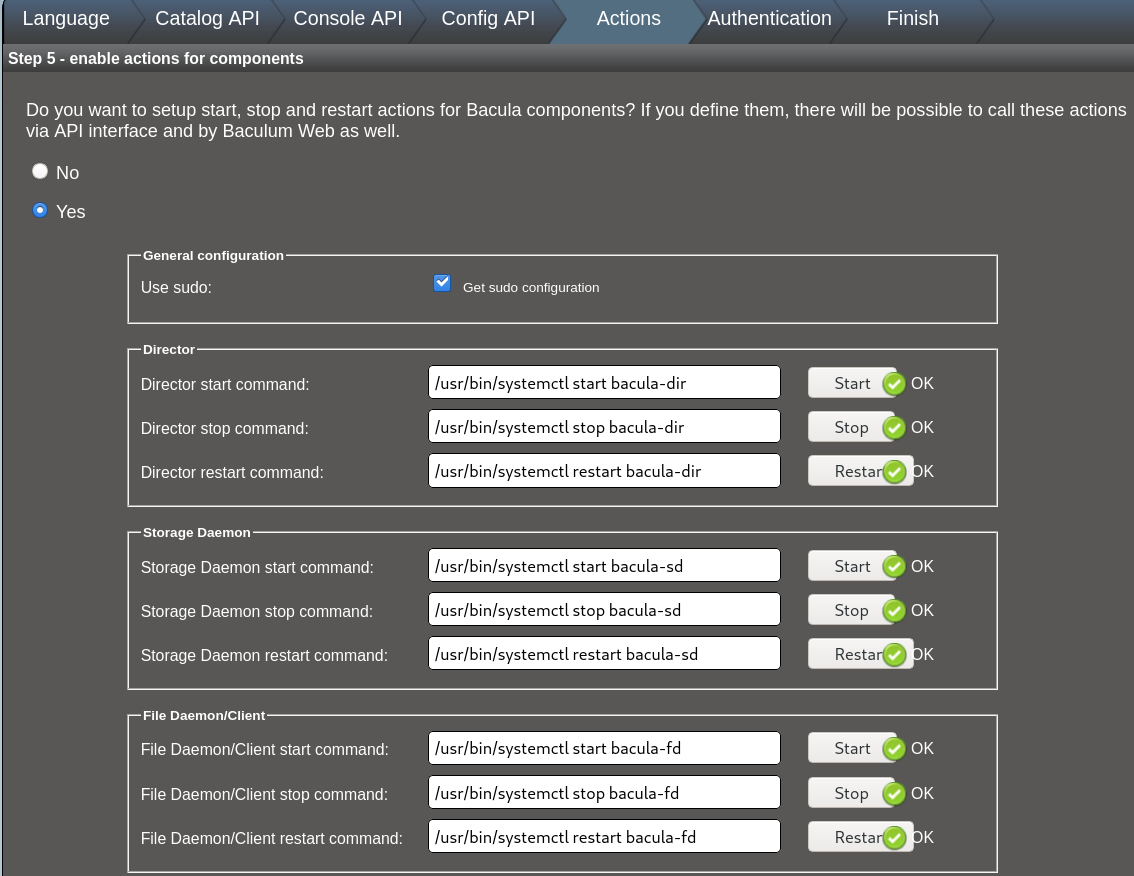Jump to the Authentication step
This screenshot has height=876, width=1134.
770,19
